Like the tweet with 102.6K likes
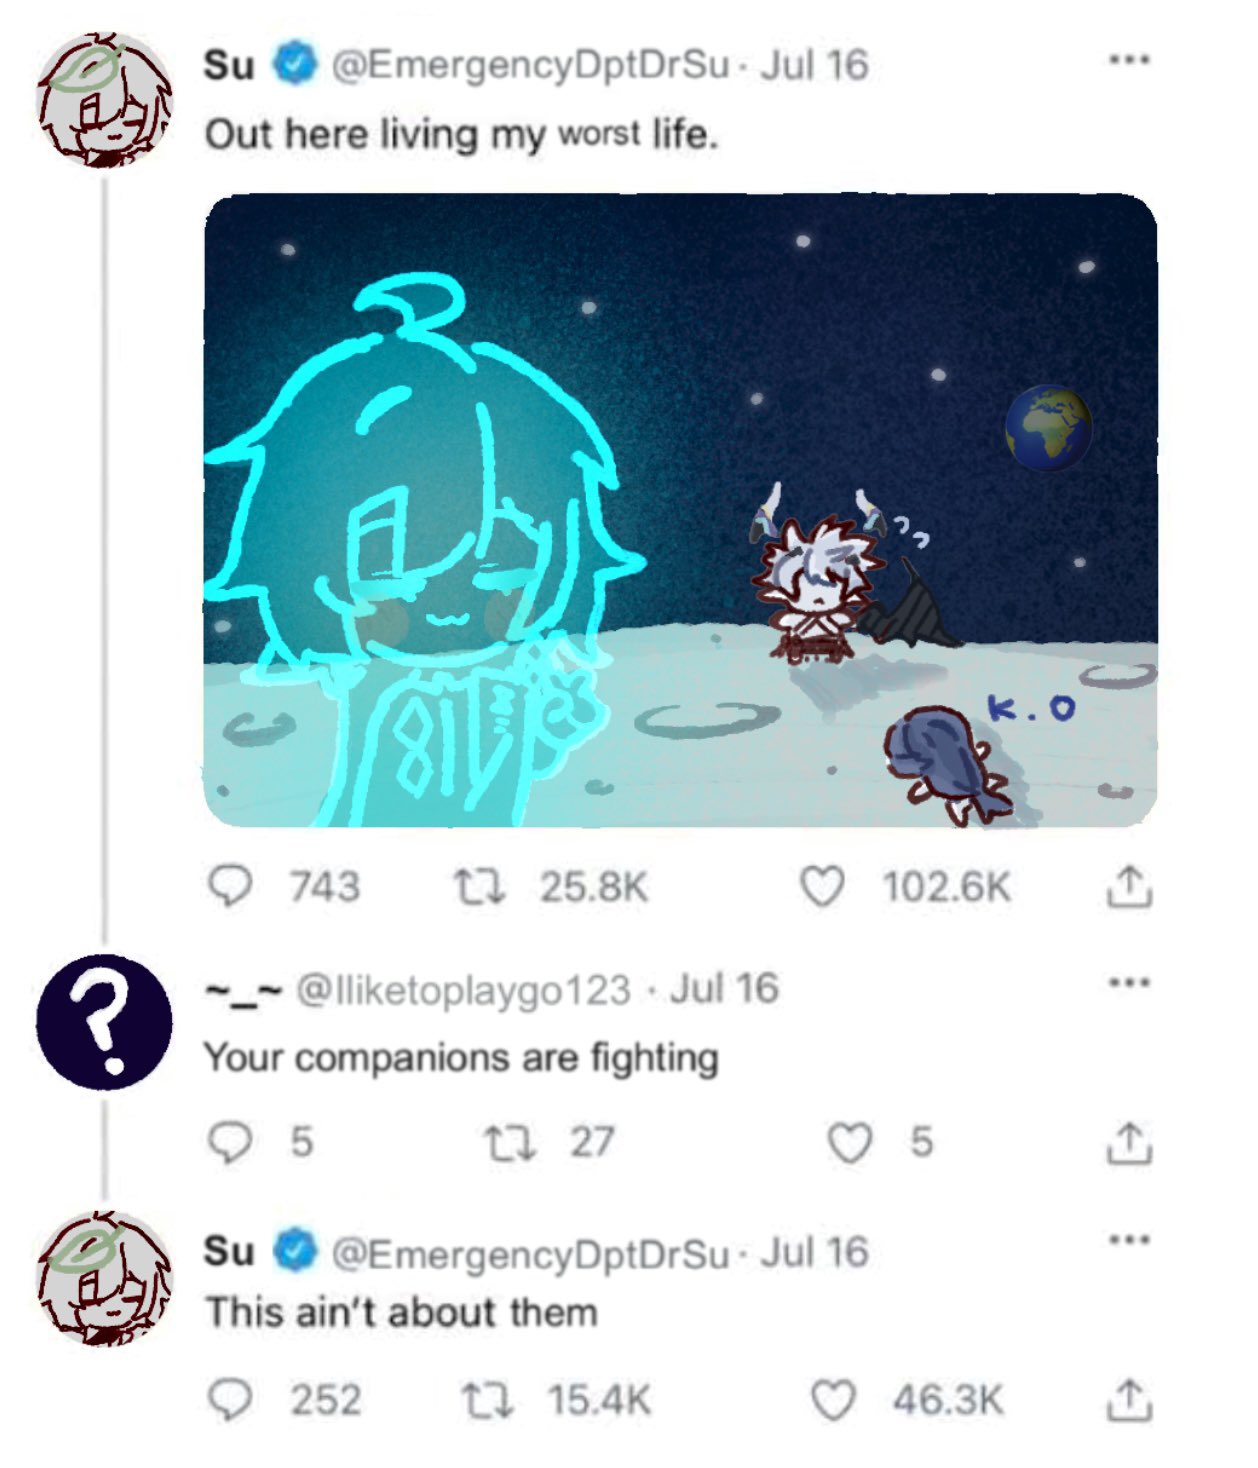Image resolution: width=1258 pixels, height=1468 pixels. (823, 887)
